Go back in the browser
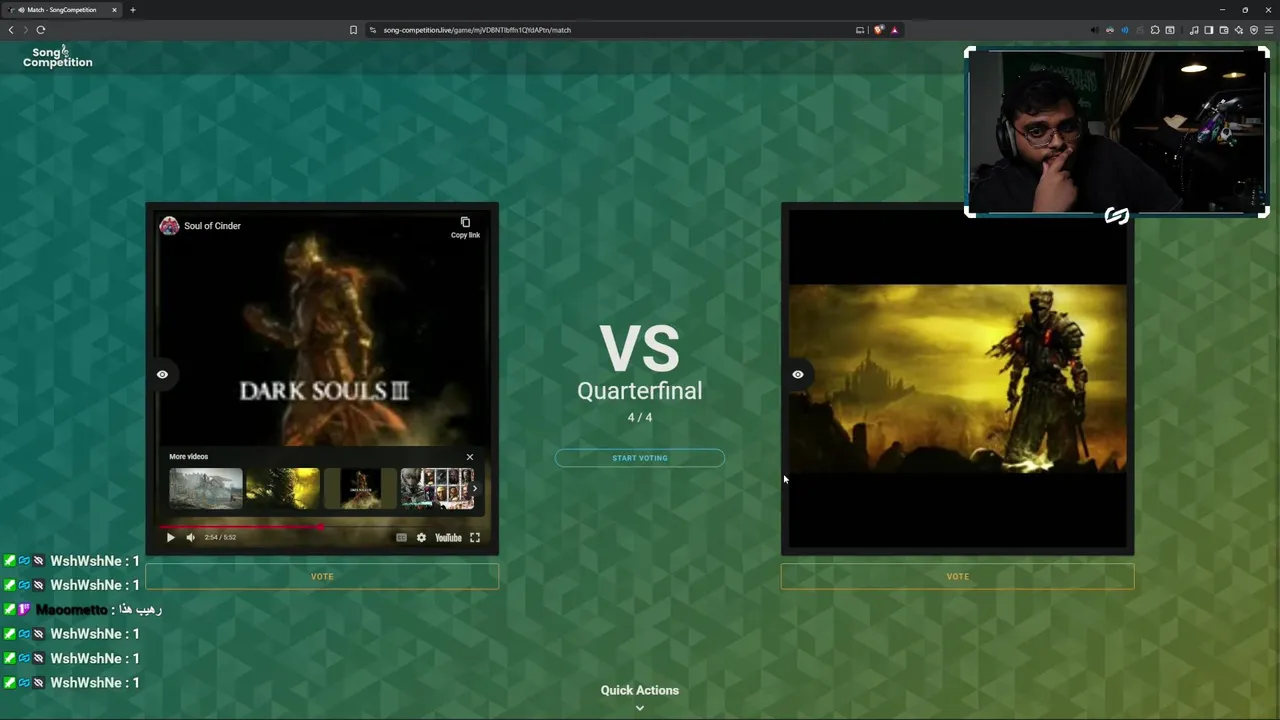 tap(11, 30)
